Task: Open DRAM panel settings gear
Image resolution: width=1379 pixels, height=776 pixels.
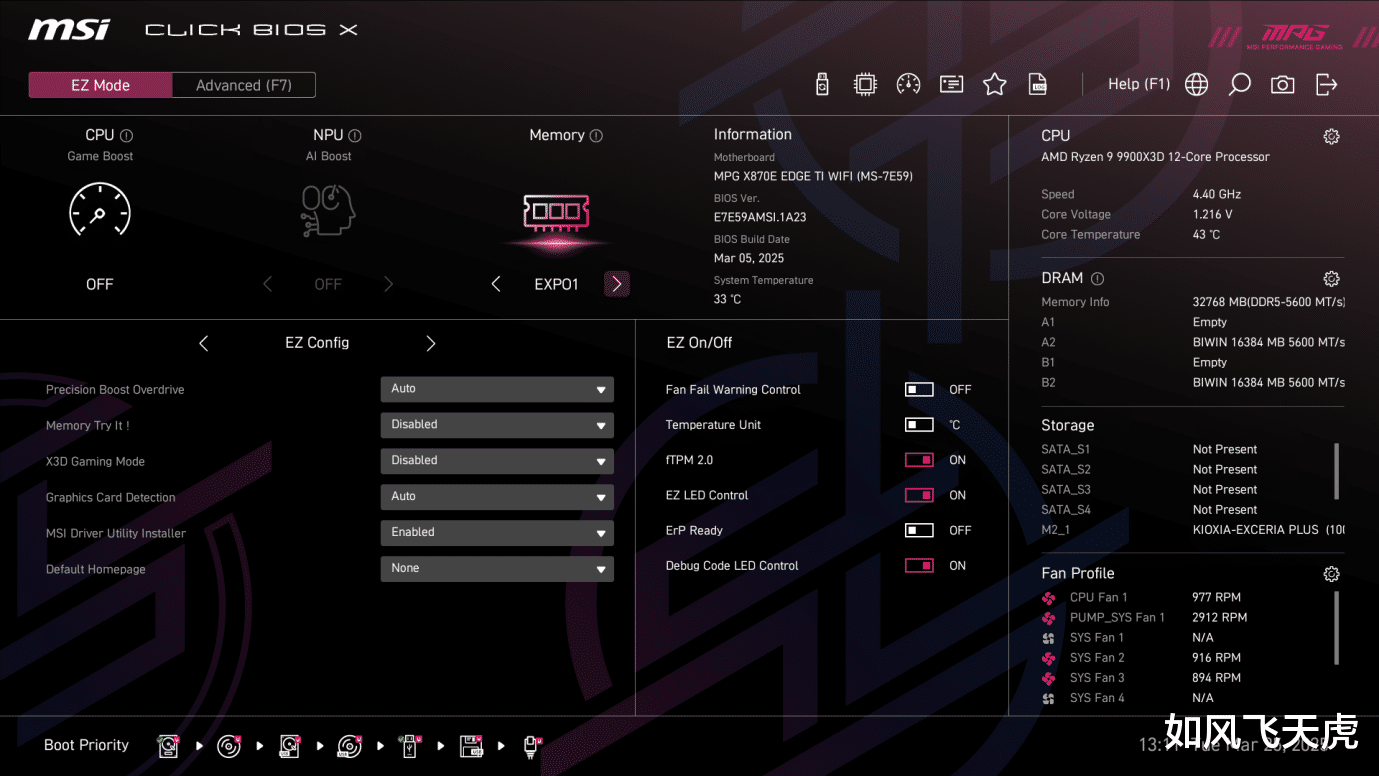Action: [1331, 279]
